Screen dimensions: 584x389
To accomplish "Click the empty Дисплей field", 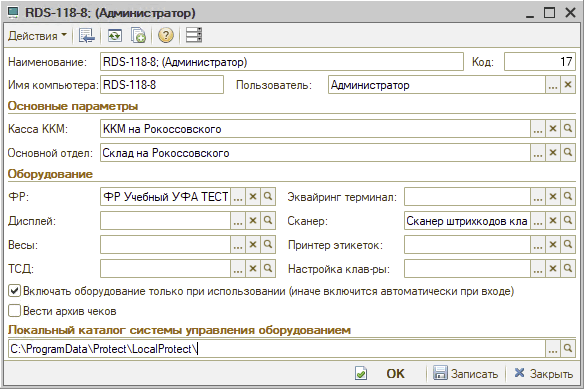I will (x=165, y=221).
